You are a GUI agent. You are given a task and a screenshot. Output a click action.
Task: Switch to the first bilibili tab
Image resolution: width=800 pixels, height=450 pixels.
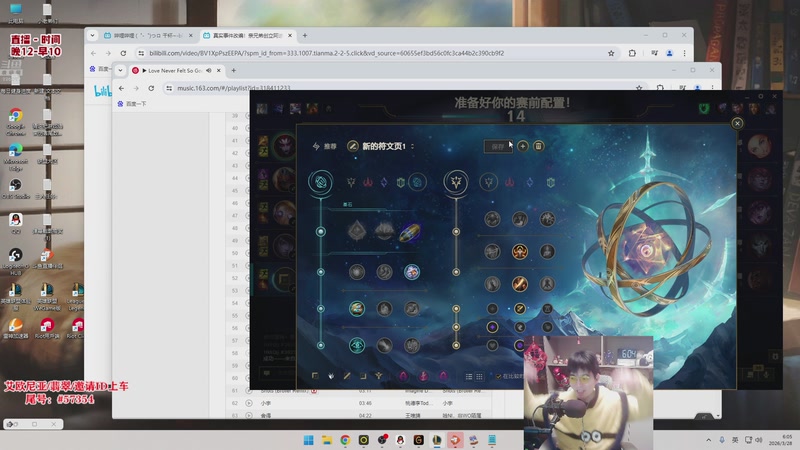[x=148, y=35]
